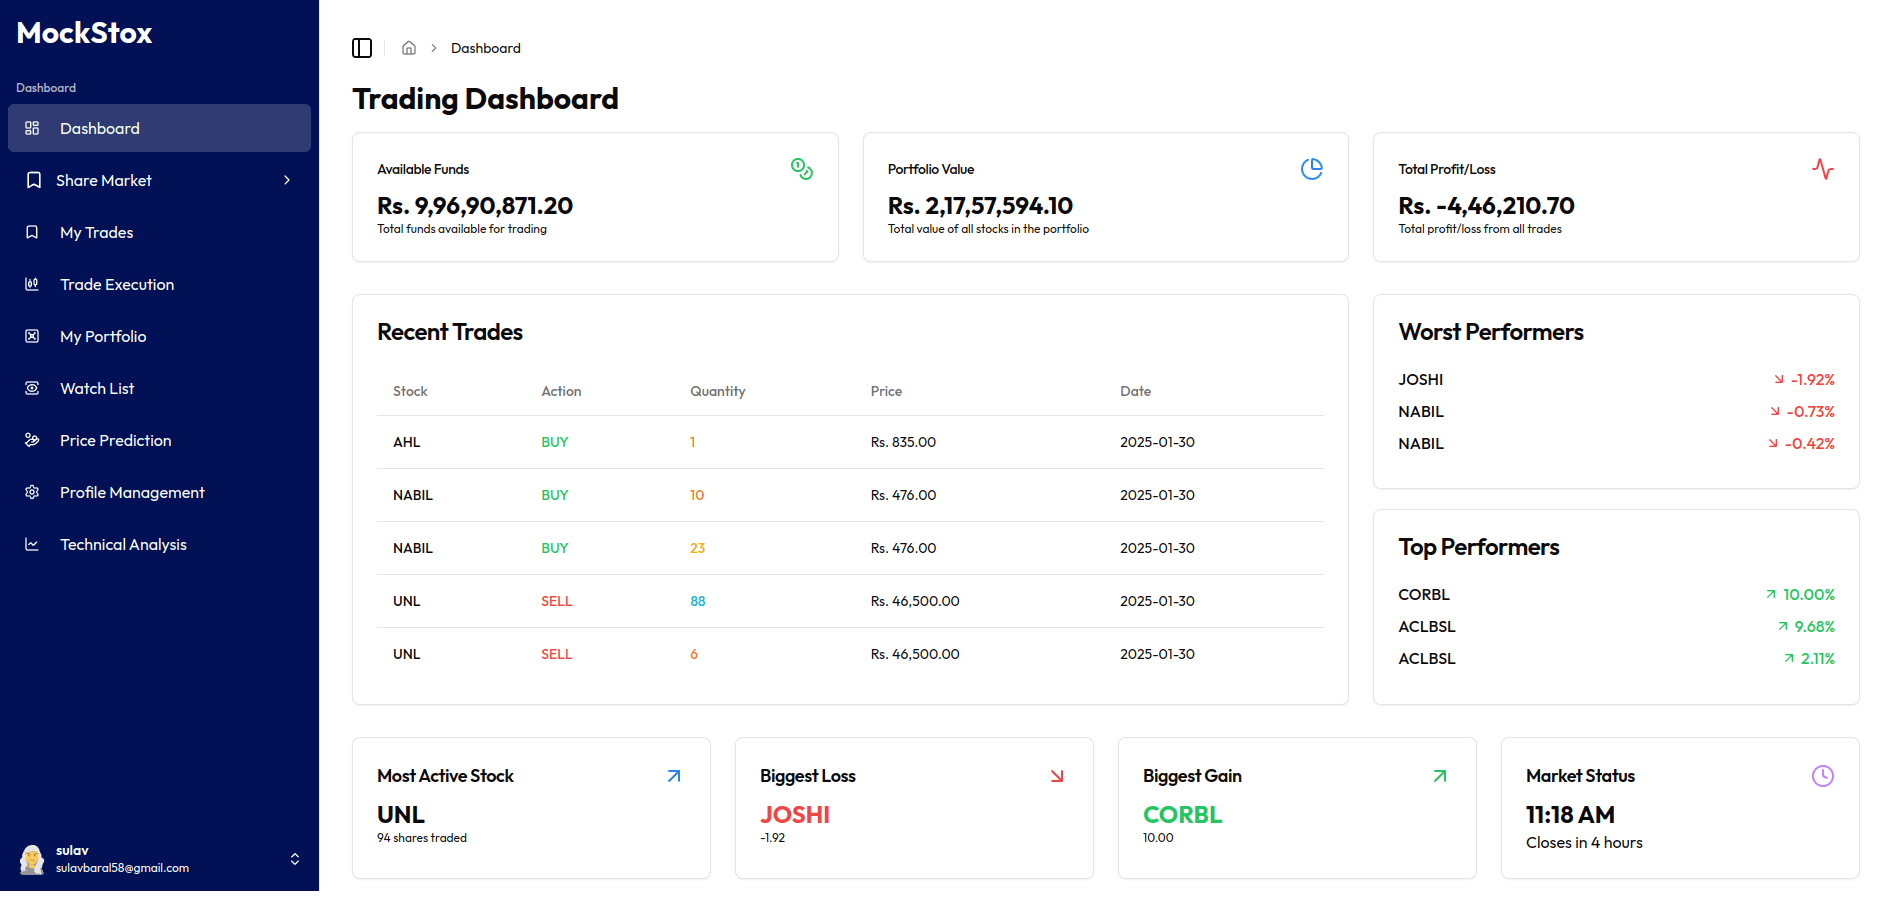This screenshot has width=1892, height=903.
Task: Click the home breadcrumb icon
Action: (x=409, y=48)
